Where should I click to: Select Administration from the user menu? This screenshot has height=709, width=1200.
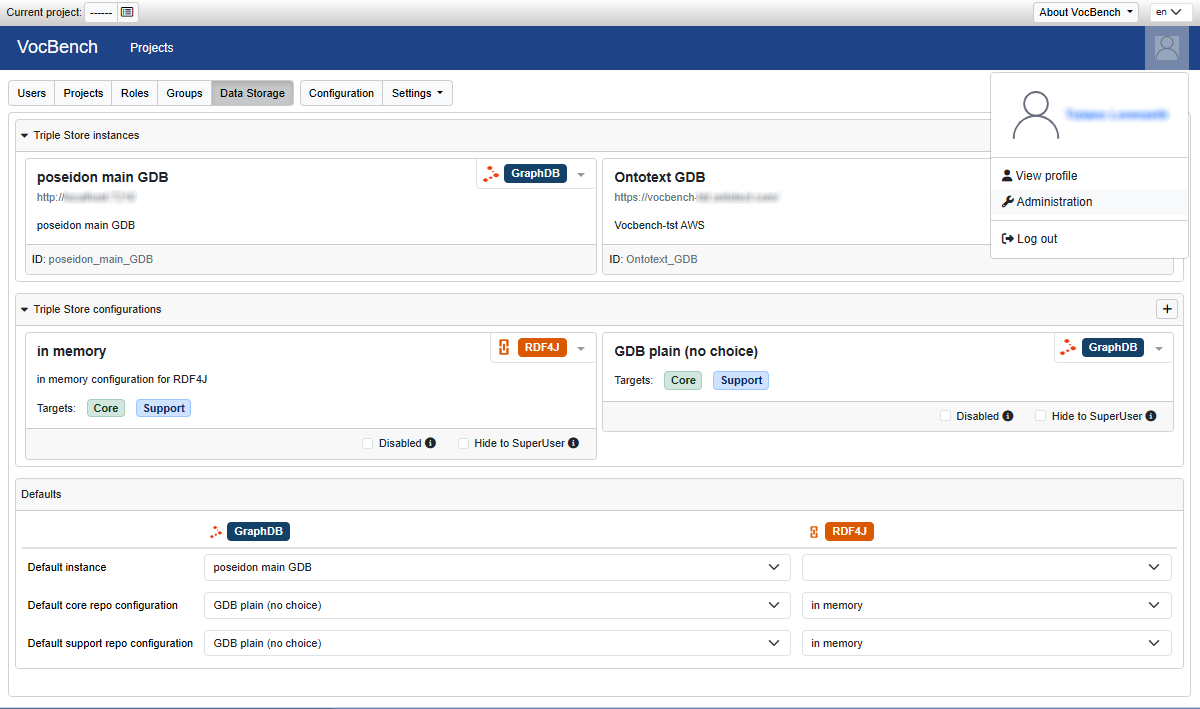tap(1054, 202)
